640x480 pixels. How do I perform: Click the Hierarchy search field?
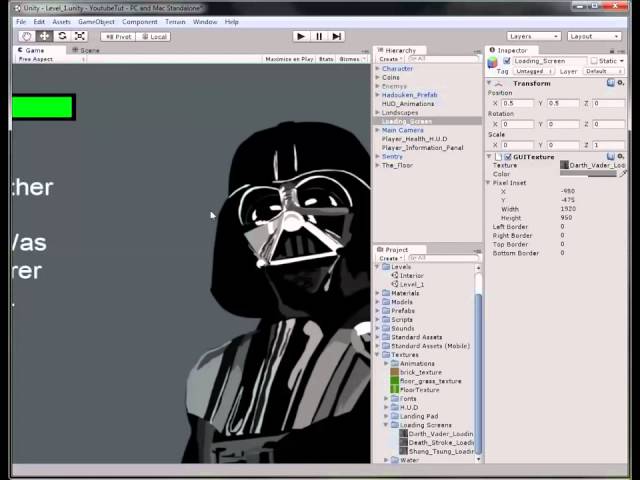pyautogui.click(x=443, y=59)
